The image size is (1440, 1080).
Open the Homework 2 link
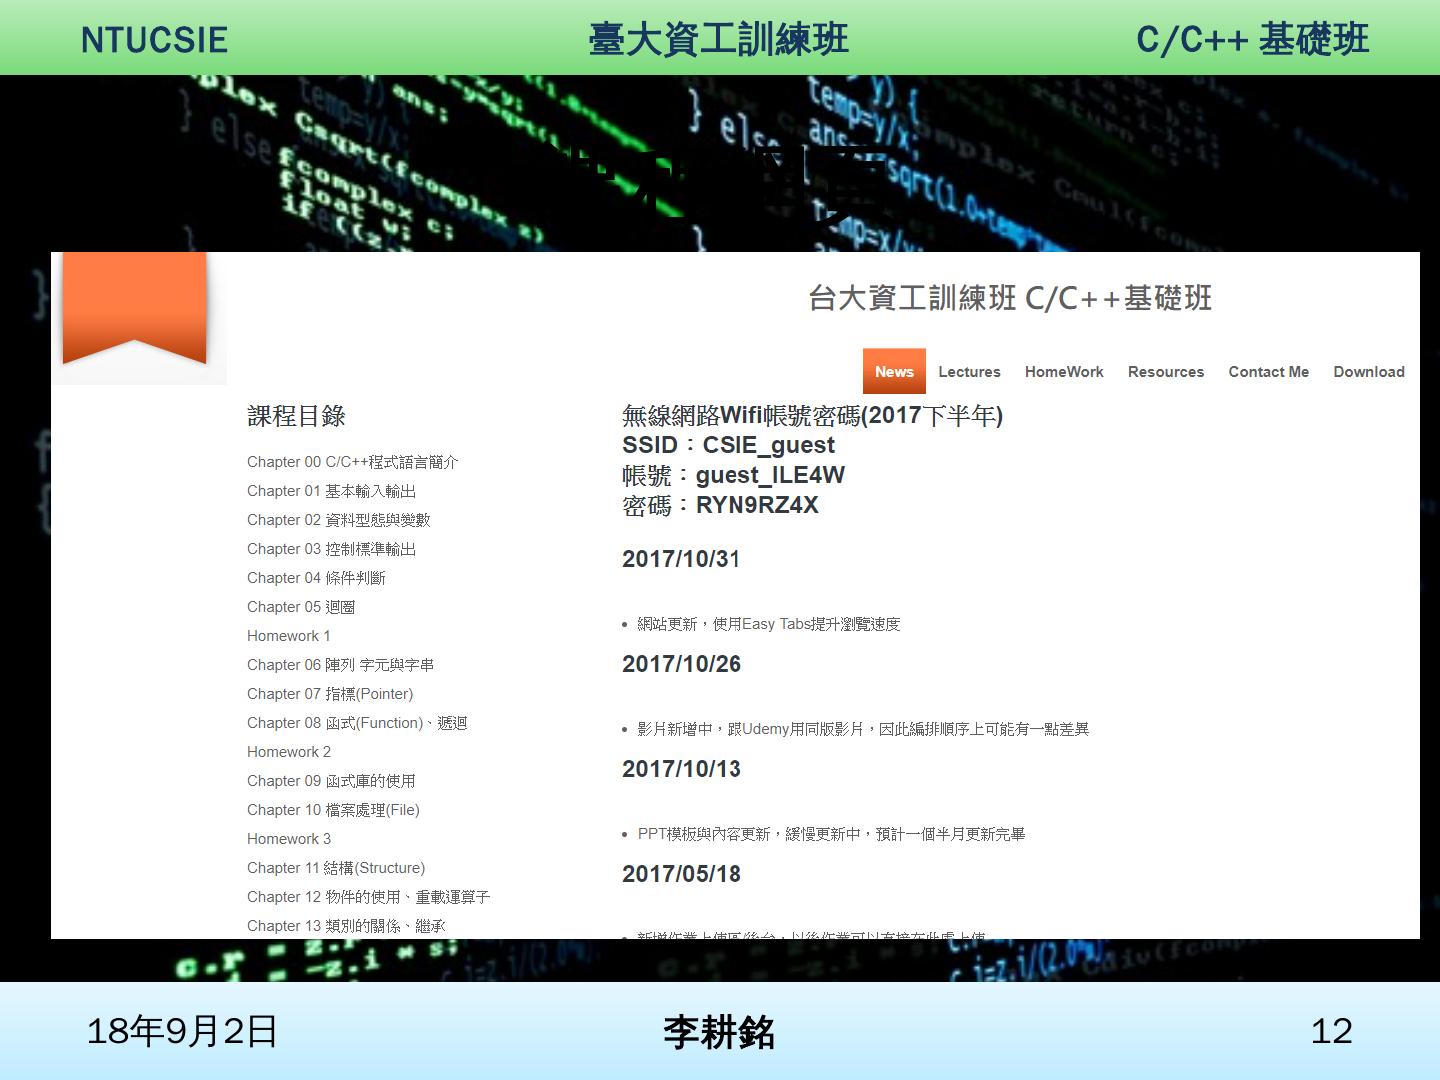[288, 752]
